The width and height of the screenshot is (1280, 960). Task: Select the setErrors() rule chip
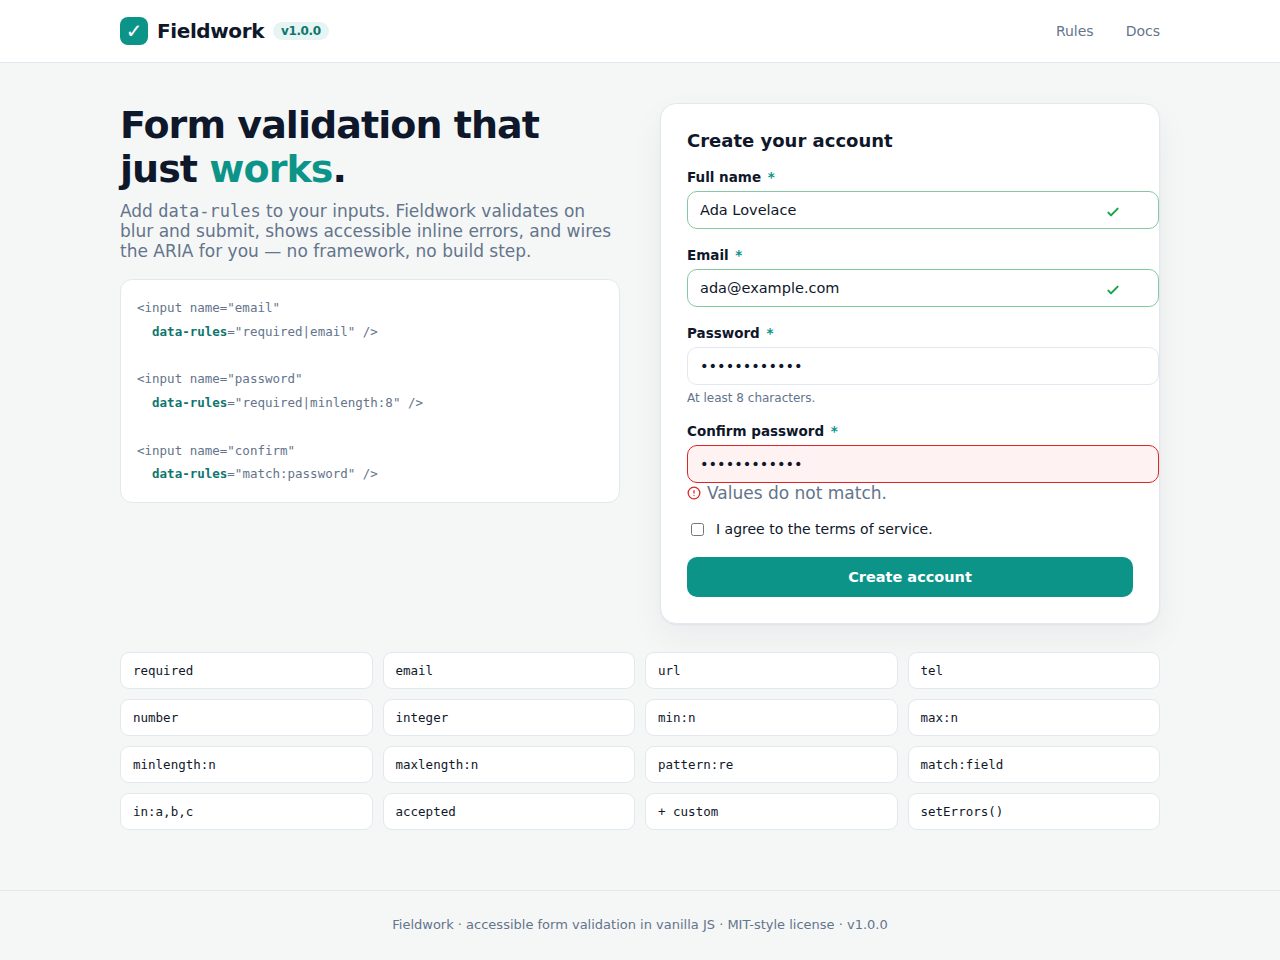1034,812
